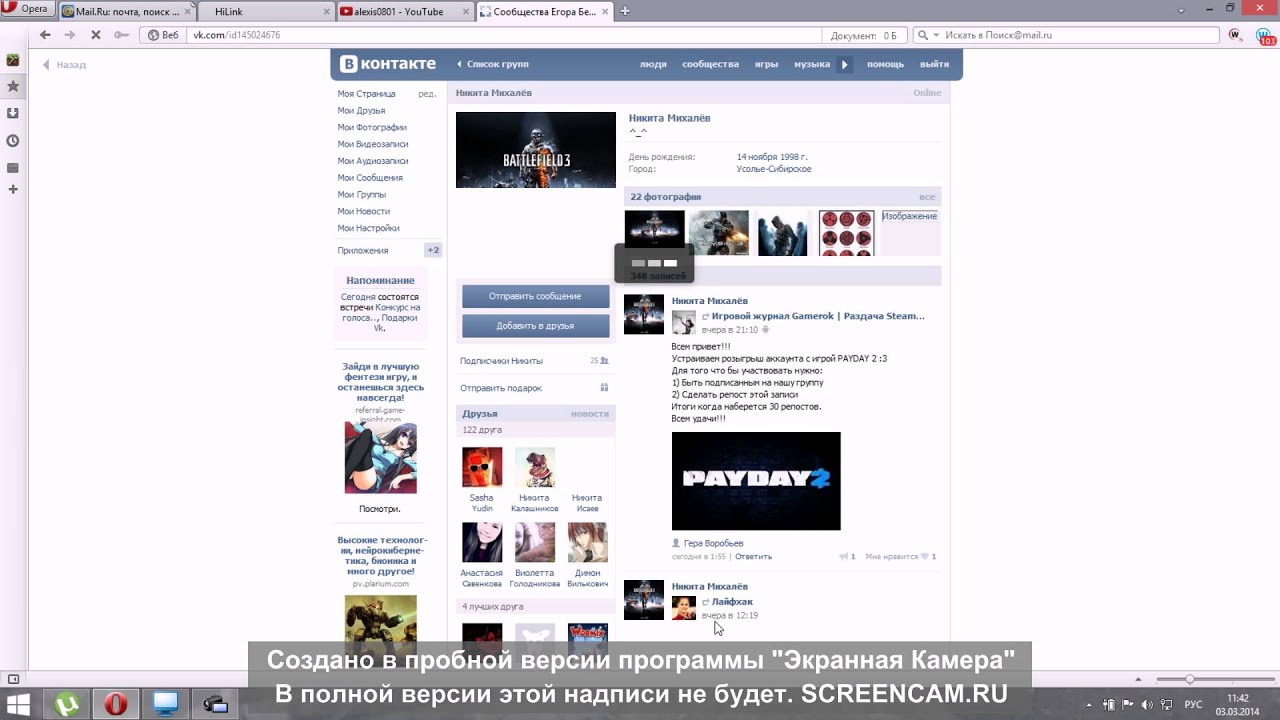The width and height of the screenshot is (1280, 720).
Task: Open the Assassin's Creed photo thumbnail
Action: point(782,232)
